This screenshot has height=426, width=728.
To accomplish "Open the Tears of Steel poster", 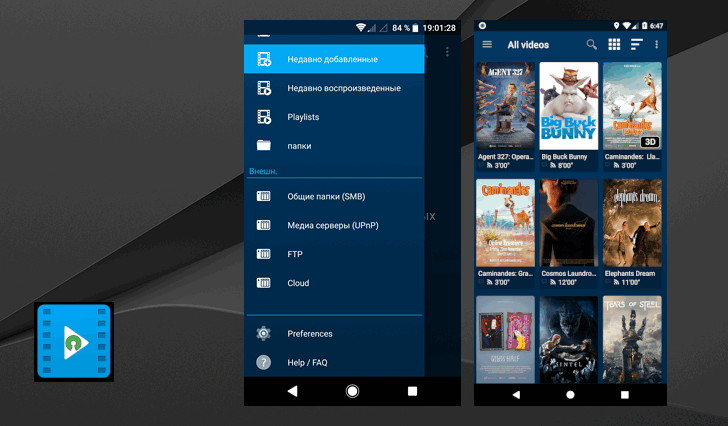I will [632, 340].
